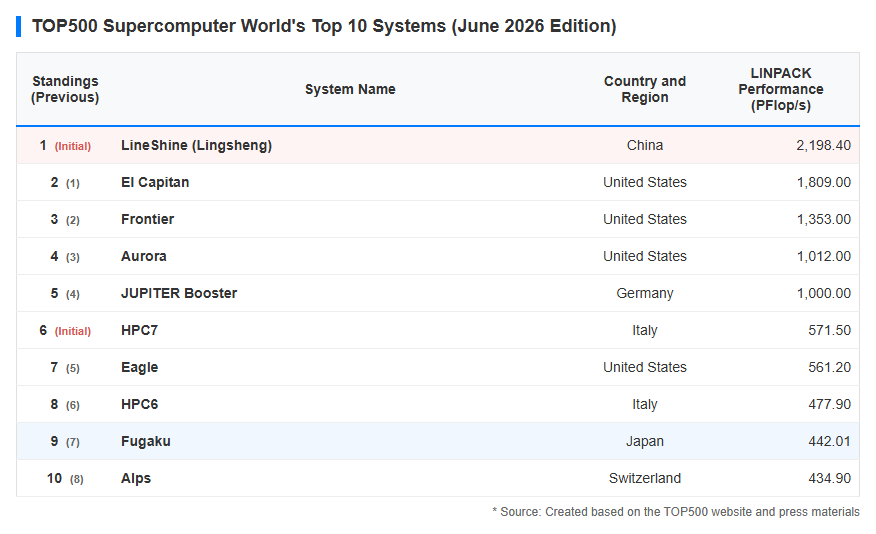Image resolution: width=876 pixels, height=534 pixels.
Task: Click 'United States' in the Aurora row
Action: (645, 256)
